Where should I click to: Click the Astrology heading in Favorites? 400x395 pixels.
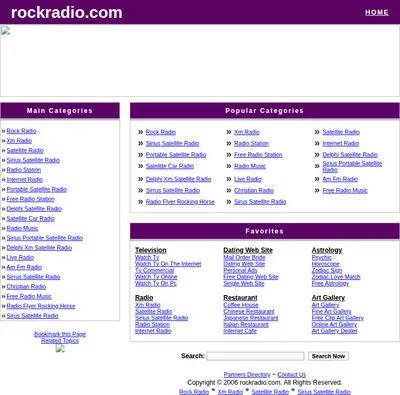pyautogui.click(x=327, y=250)
